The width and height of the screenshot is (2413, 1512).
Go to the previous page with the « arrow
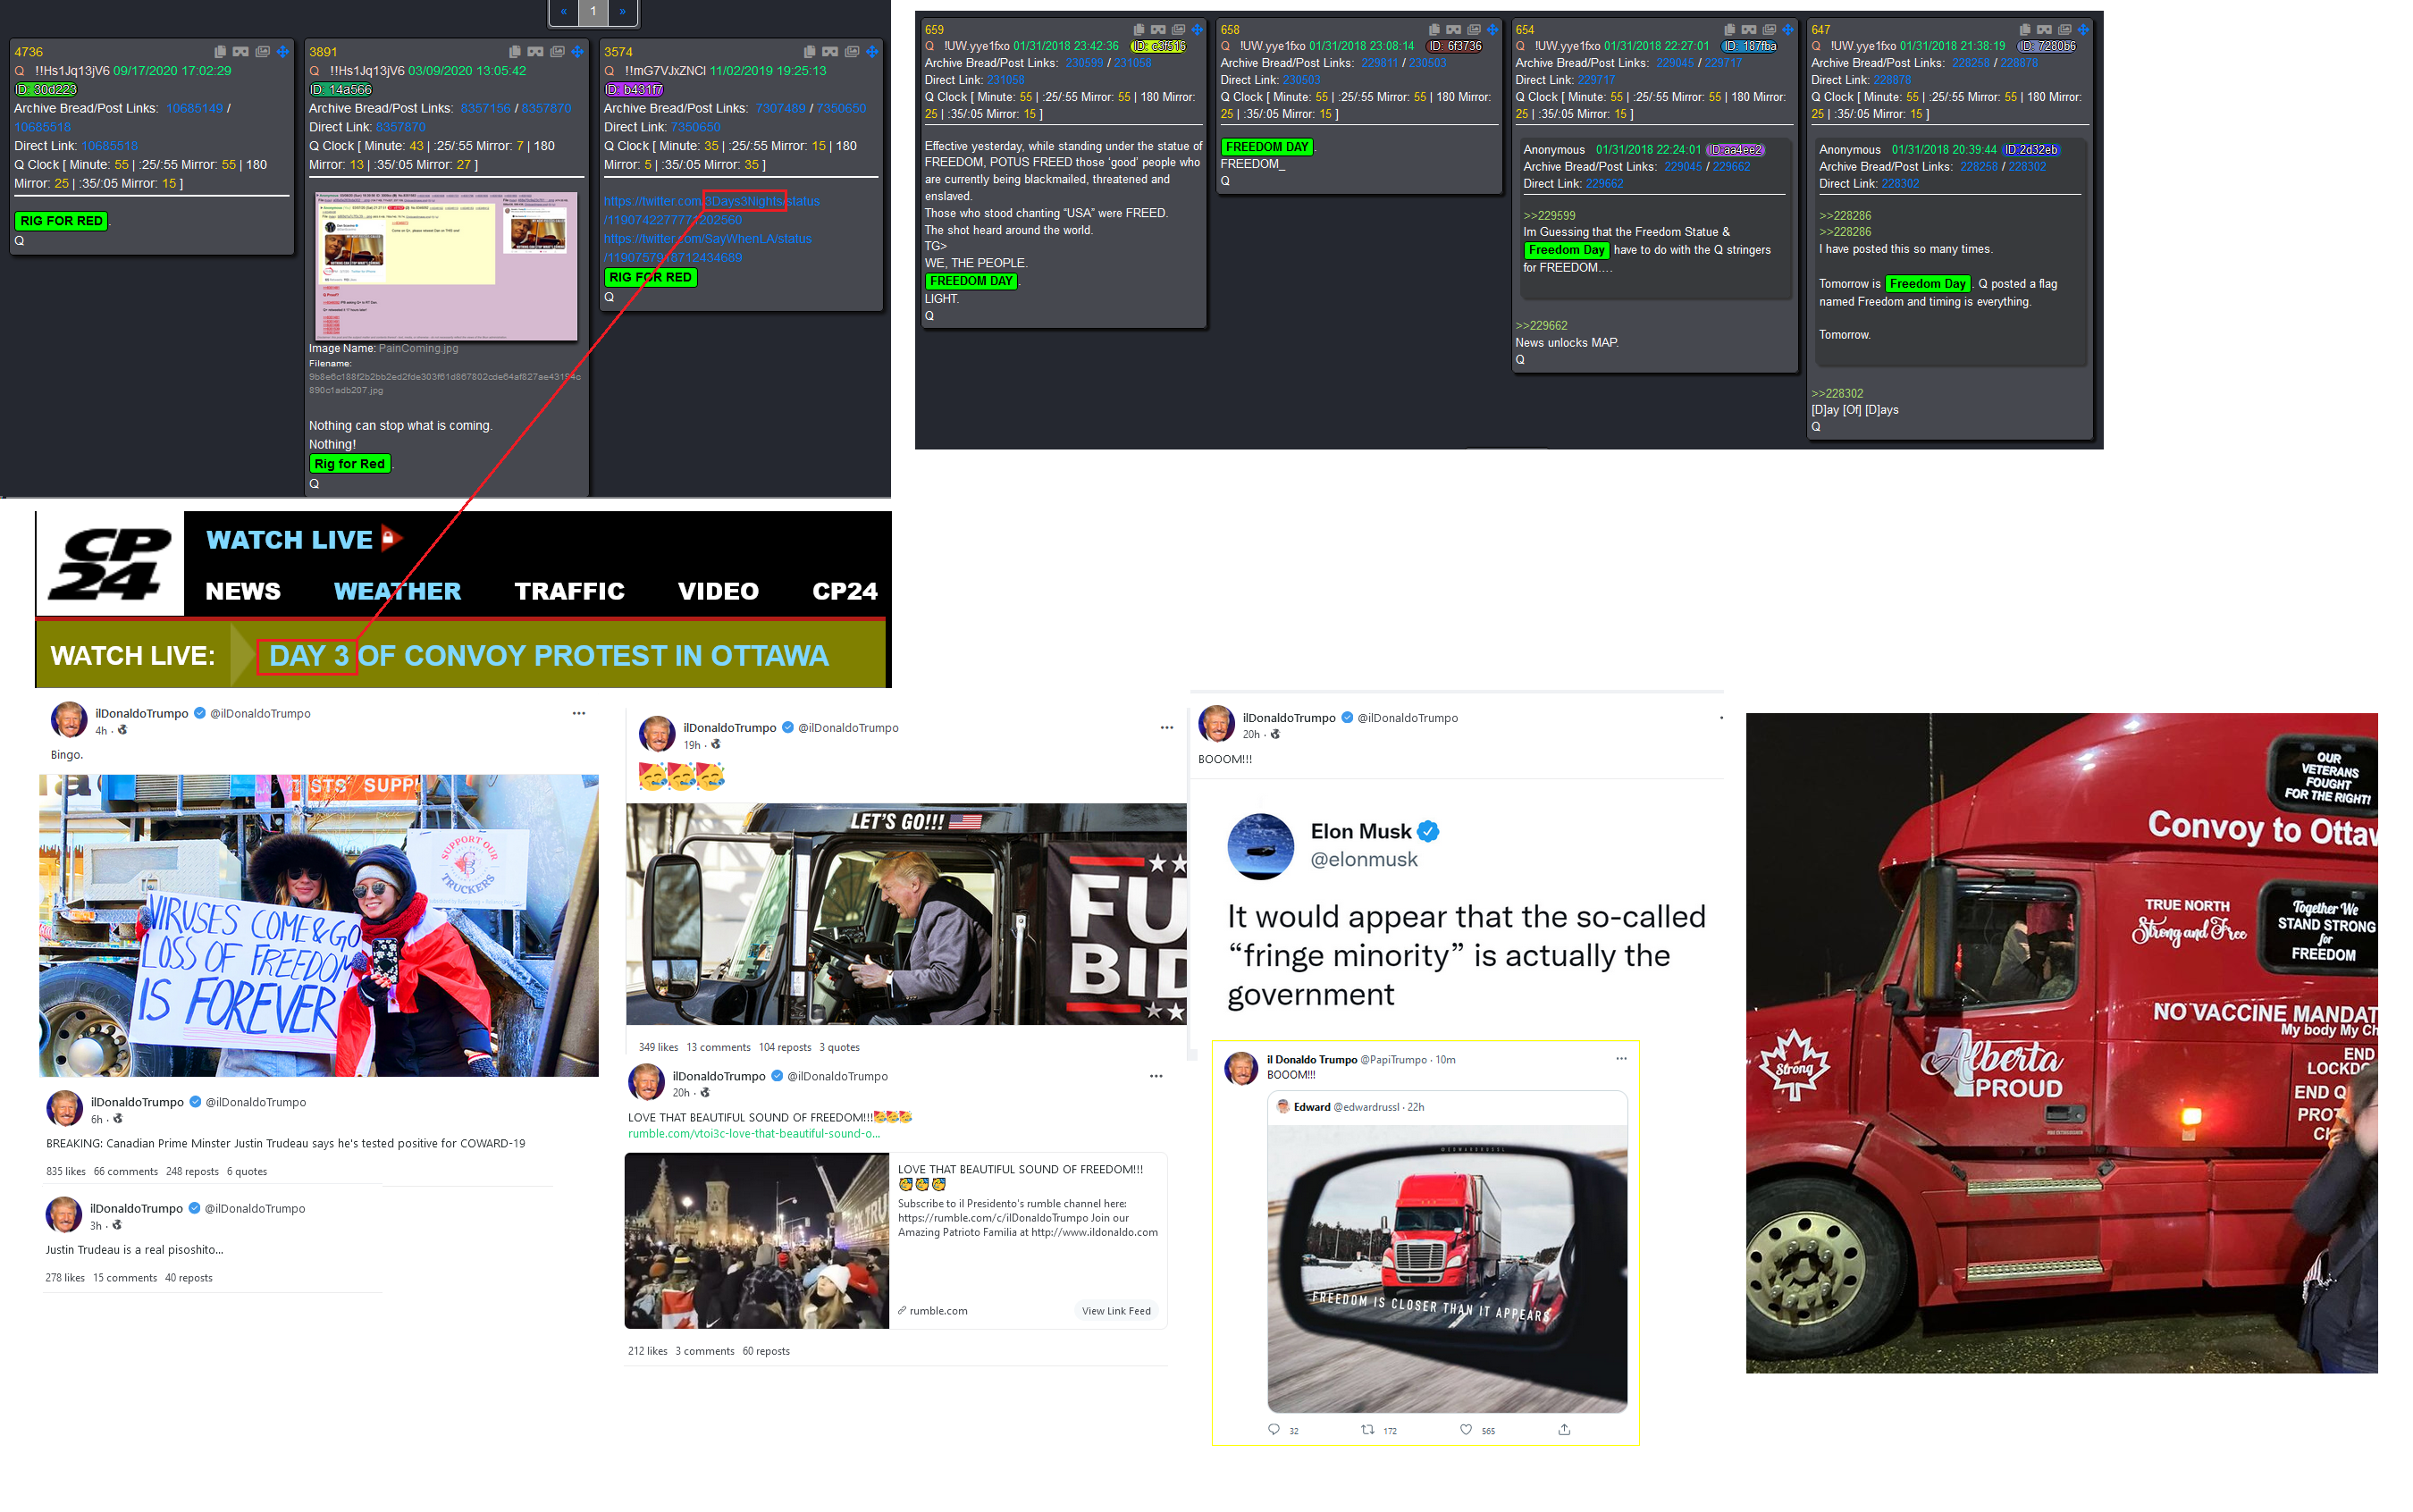point(564,12)
